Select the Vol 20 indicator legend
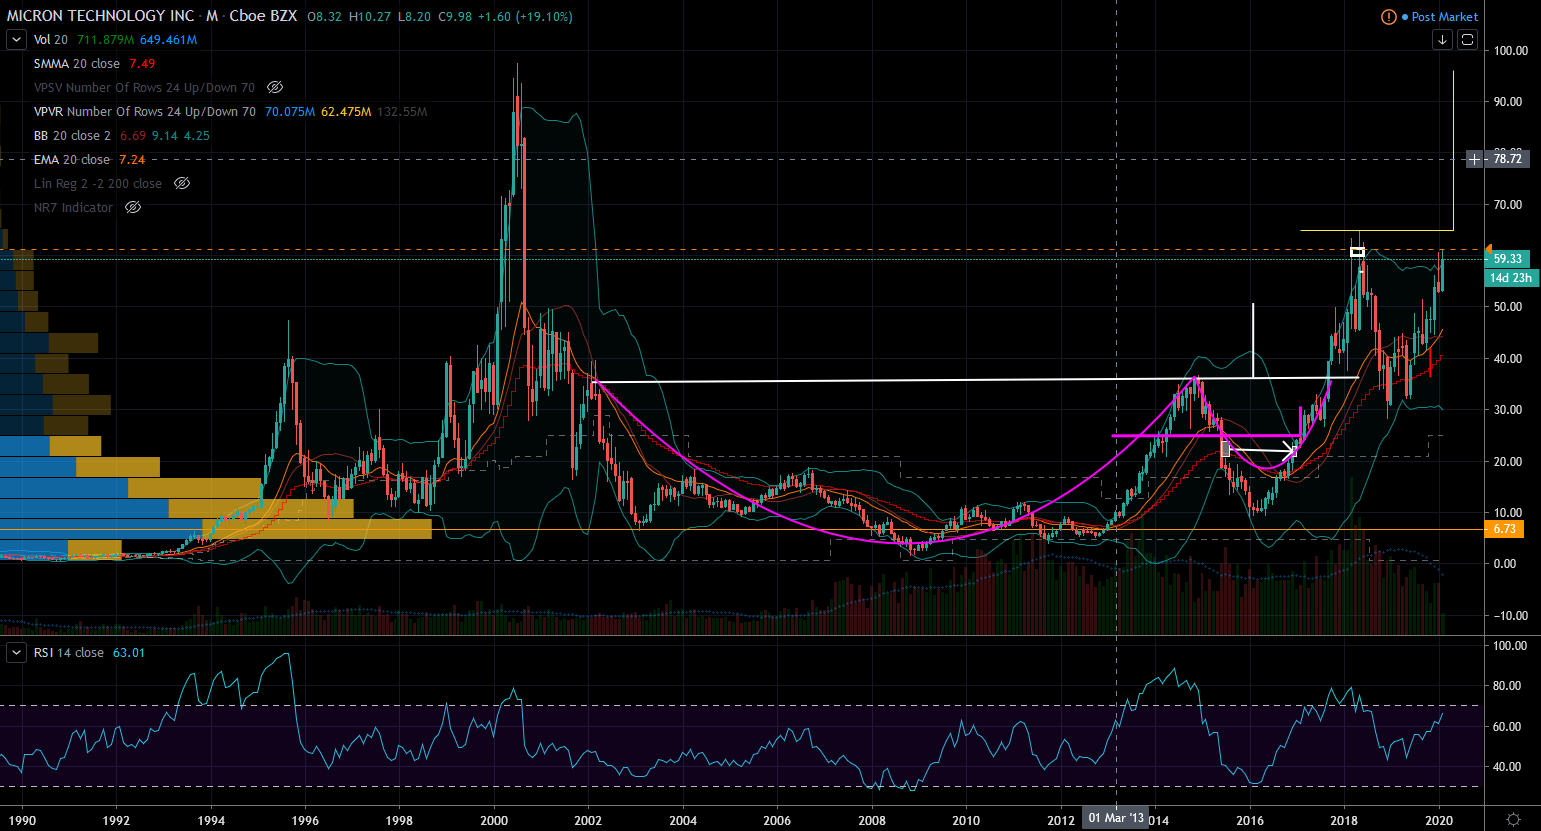1541x831 pixels. pos(51,40)
